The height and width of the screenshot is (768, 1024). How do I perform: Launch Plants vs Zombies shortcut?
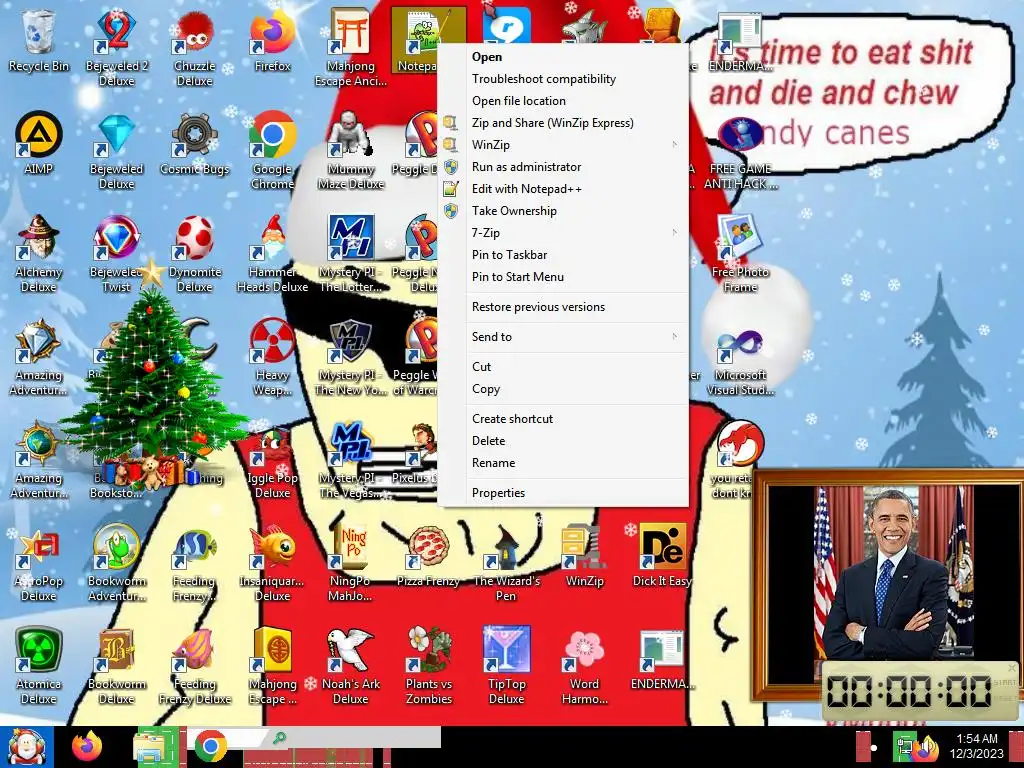click(428, 666)
